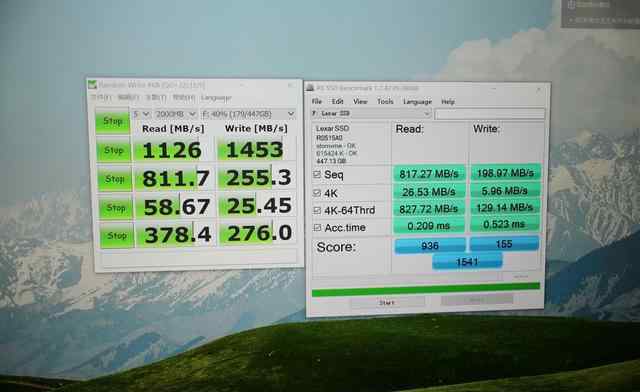Click the Stop button beside 1126 read result
Viewport: 640px width, 392px height.
tap(113, 151)
